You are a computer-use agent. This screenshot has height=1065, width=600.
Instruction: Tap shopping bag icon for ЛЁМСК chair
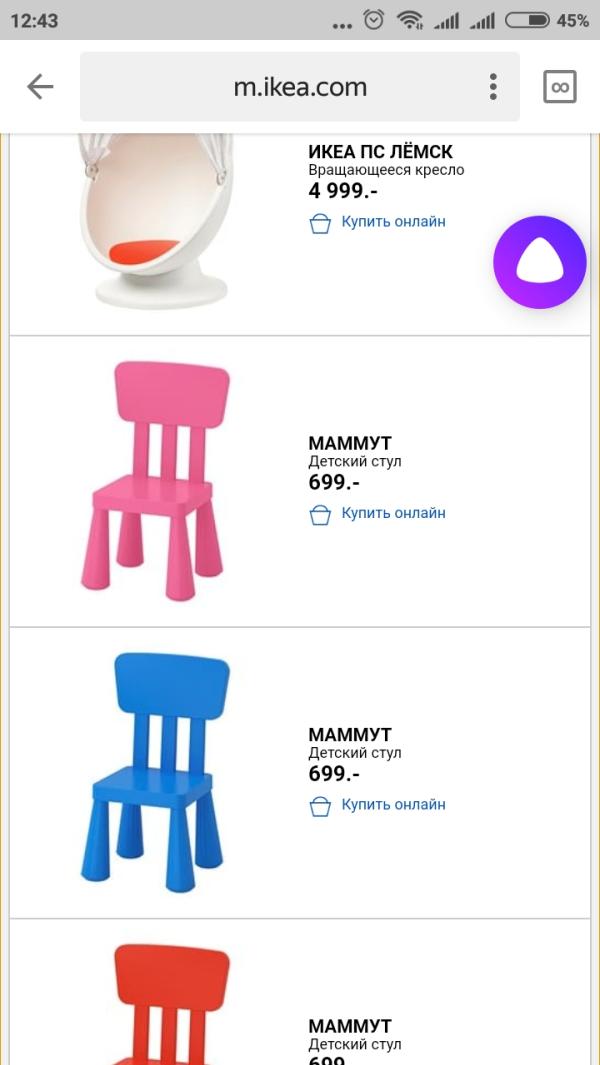pyautogui.click(x=320, y=223)
